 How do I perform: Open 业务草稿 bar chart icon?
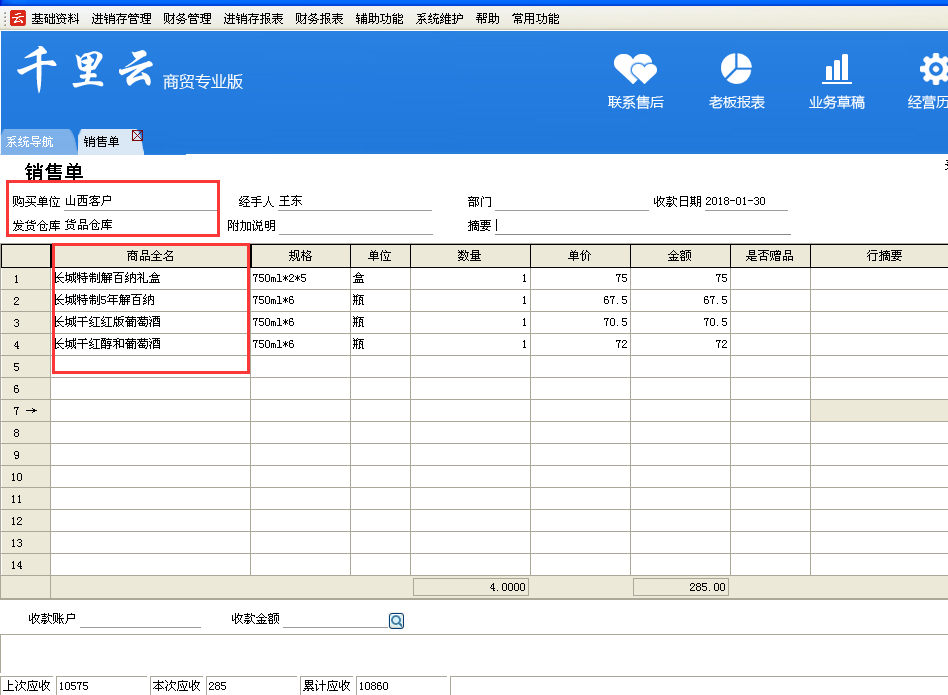836,70
